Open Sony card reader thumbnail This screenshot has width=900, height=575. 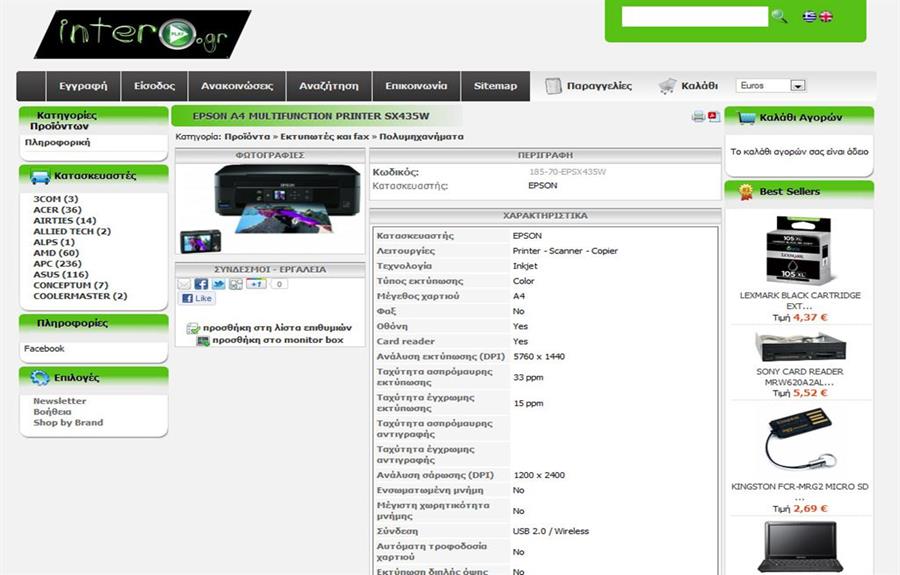pyautogui.click(x=800, y=346)
